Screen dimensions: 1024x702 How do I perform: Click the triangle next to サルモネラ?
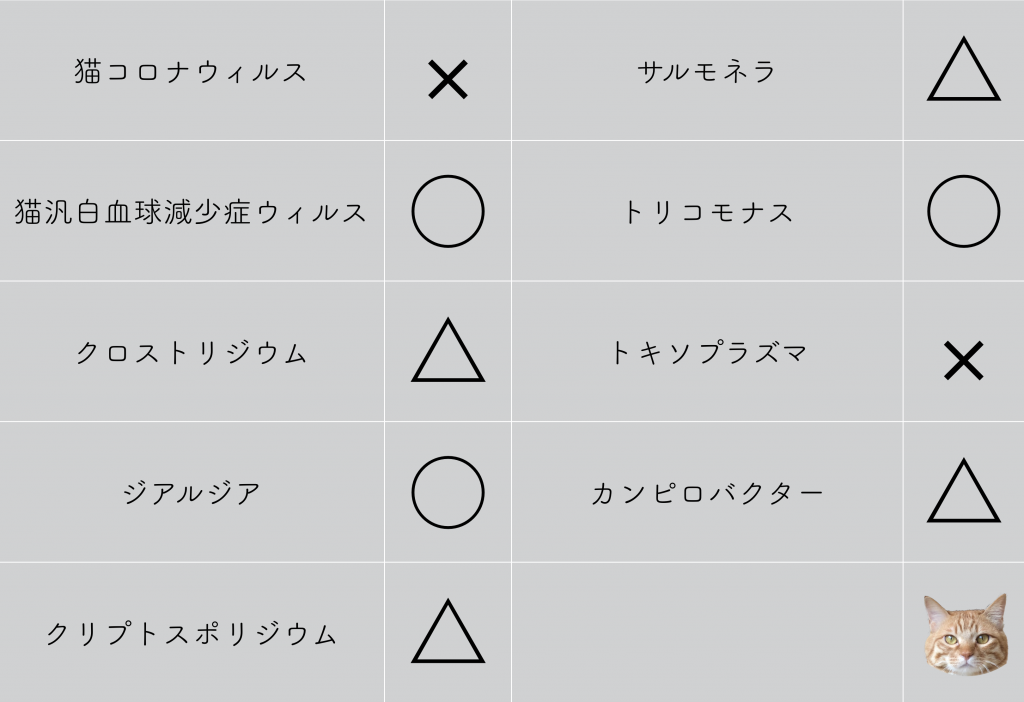[x=964, y=69]
